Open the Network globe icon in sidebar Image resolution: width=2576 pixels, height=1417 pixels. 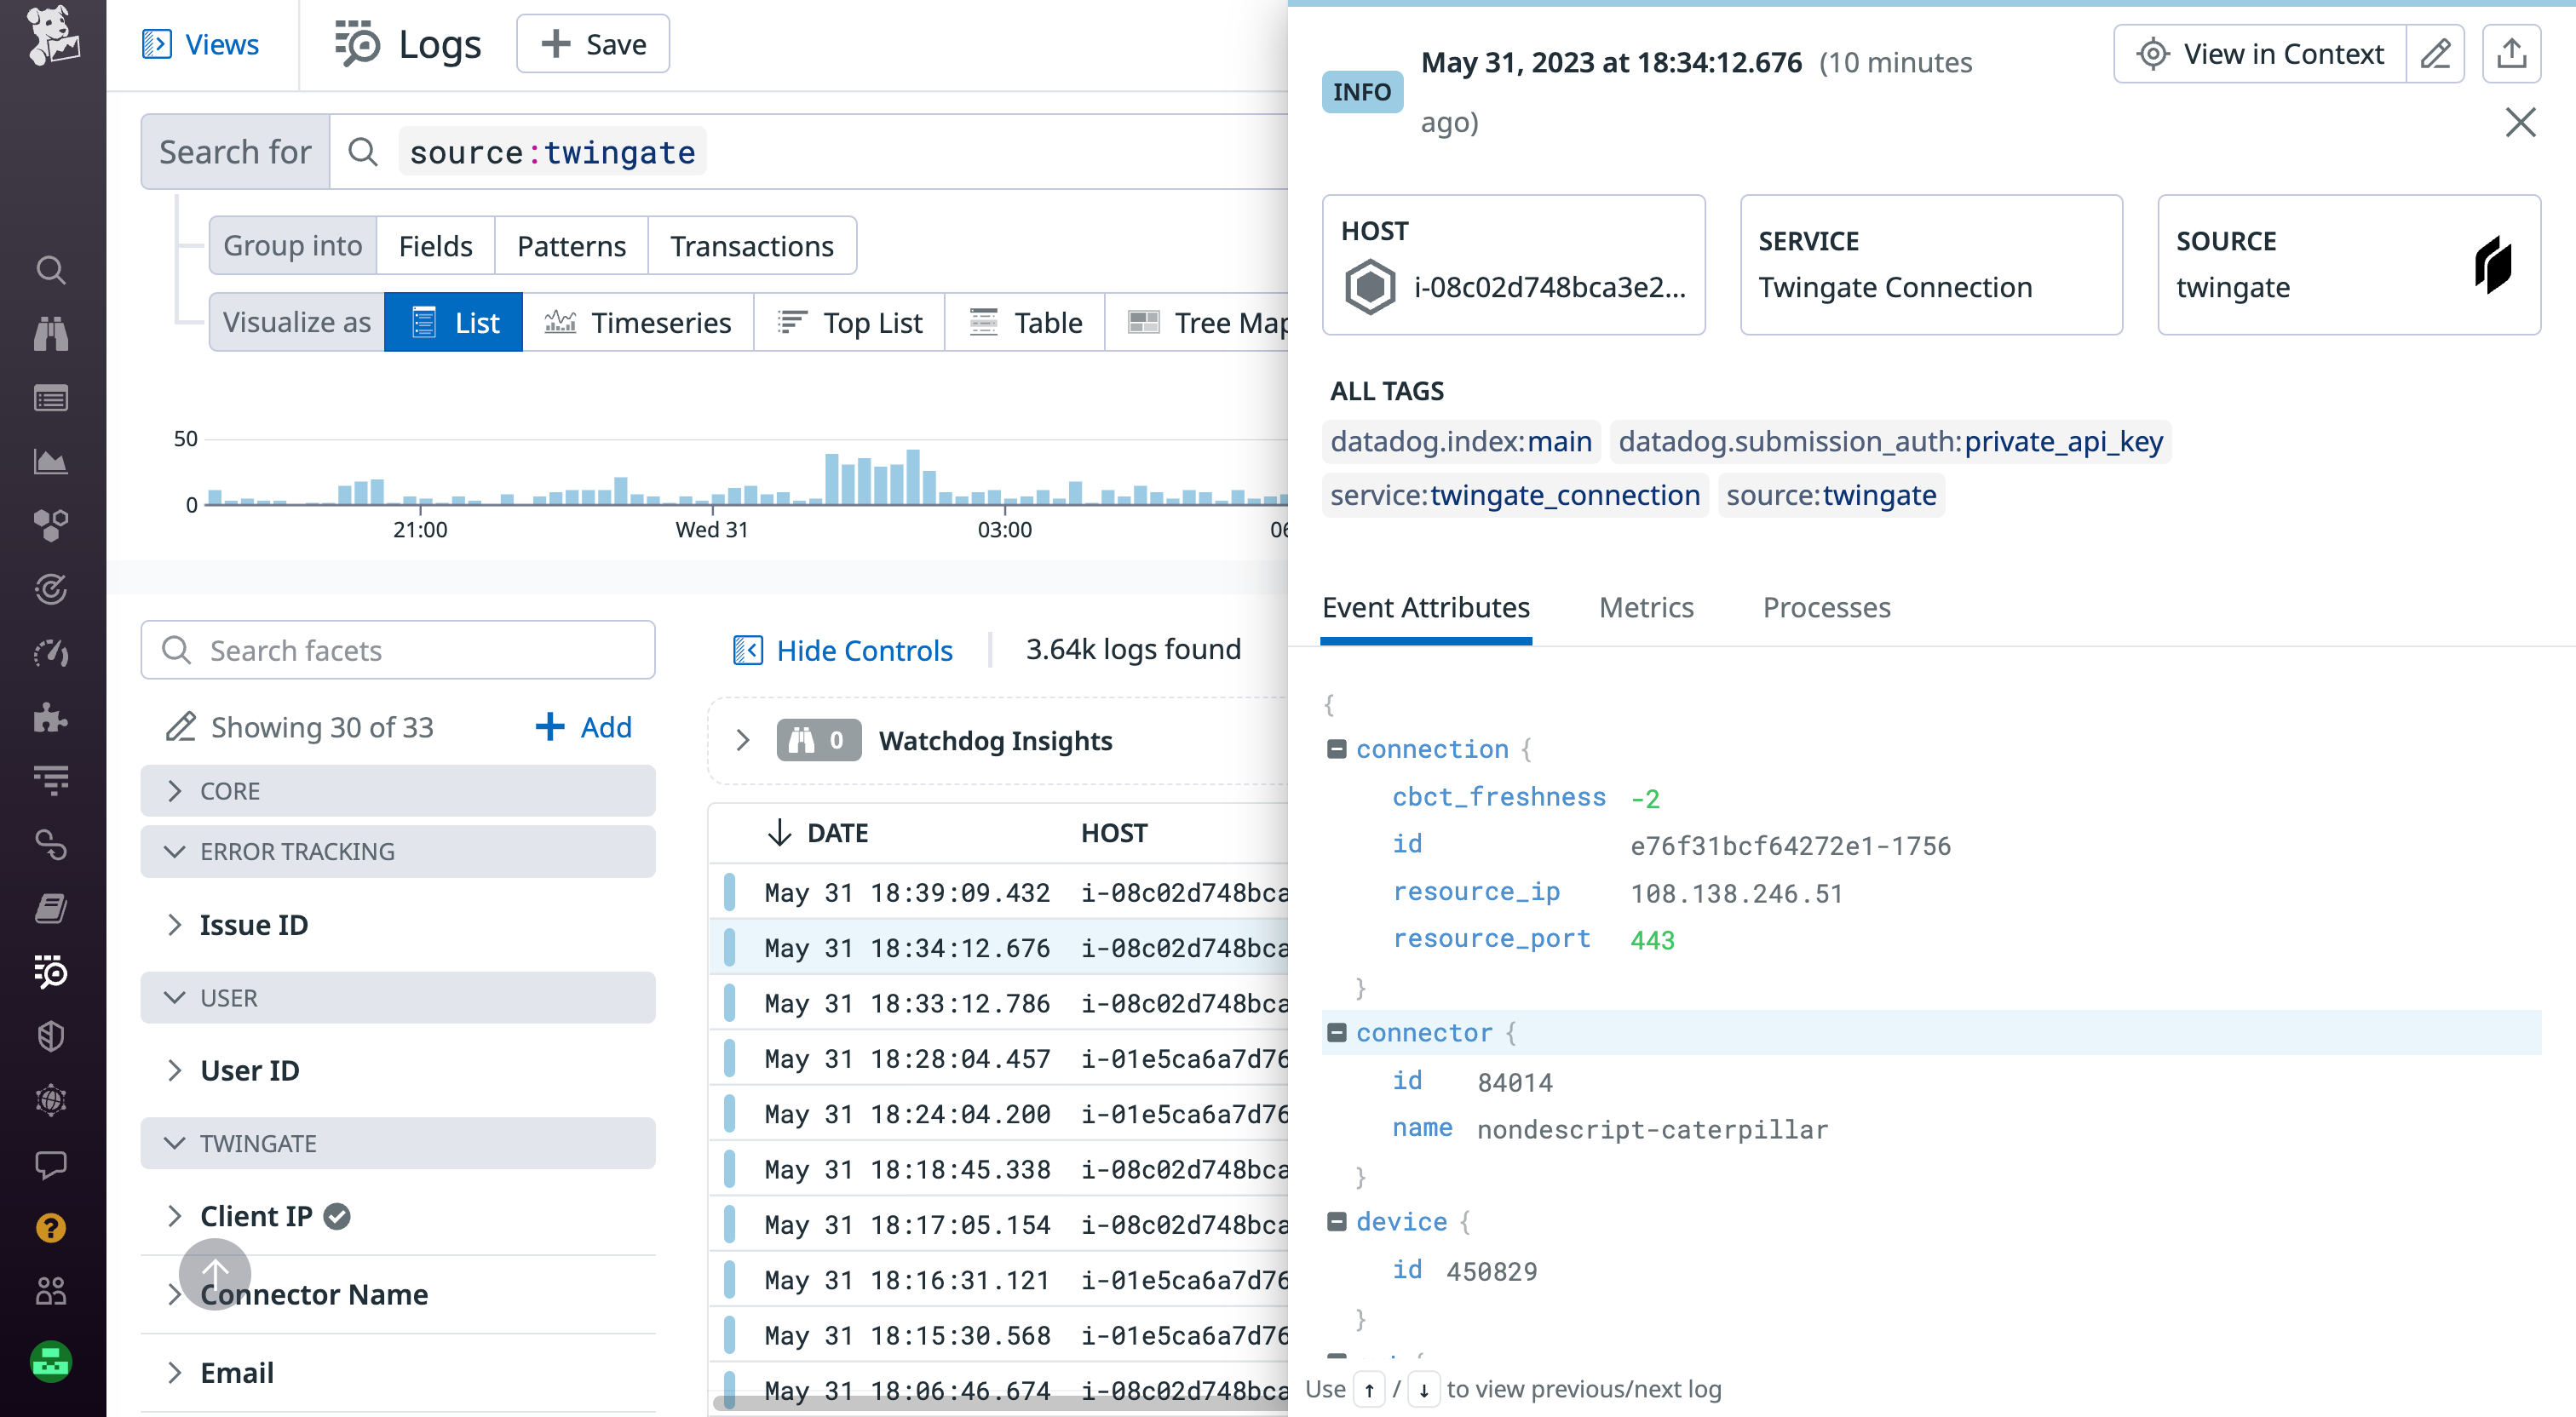coord(51,1100)
